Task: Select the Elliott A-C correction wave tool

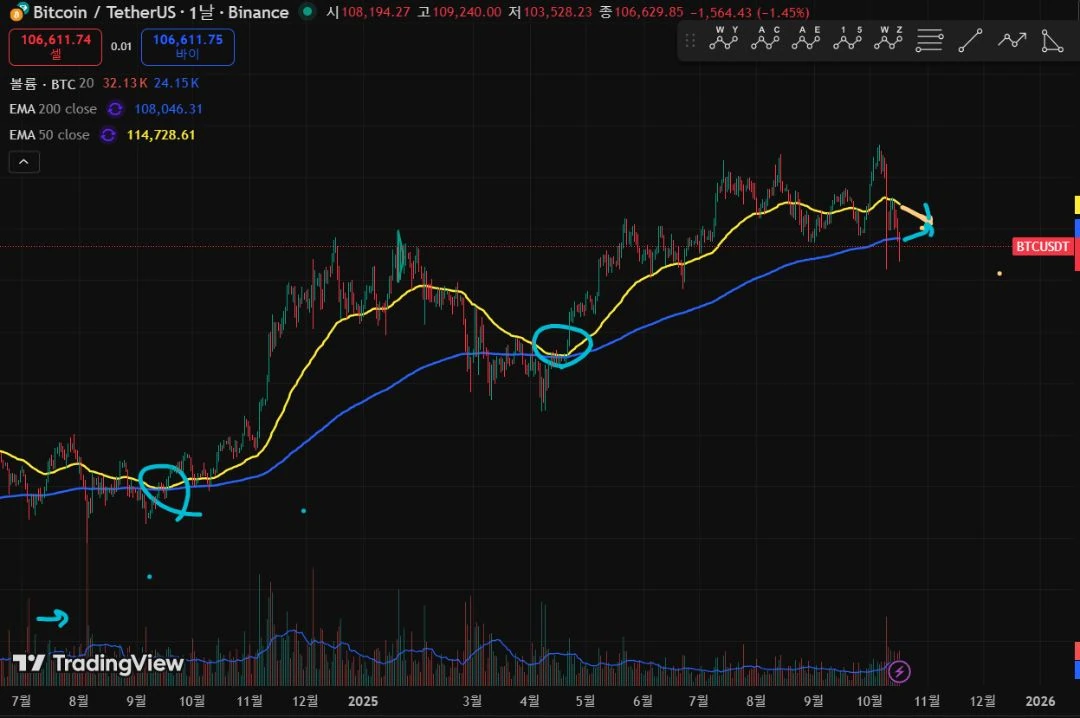Action: [x=765, y=39]
